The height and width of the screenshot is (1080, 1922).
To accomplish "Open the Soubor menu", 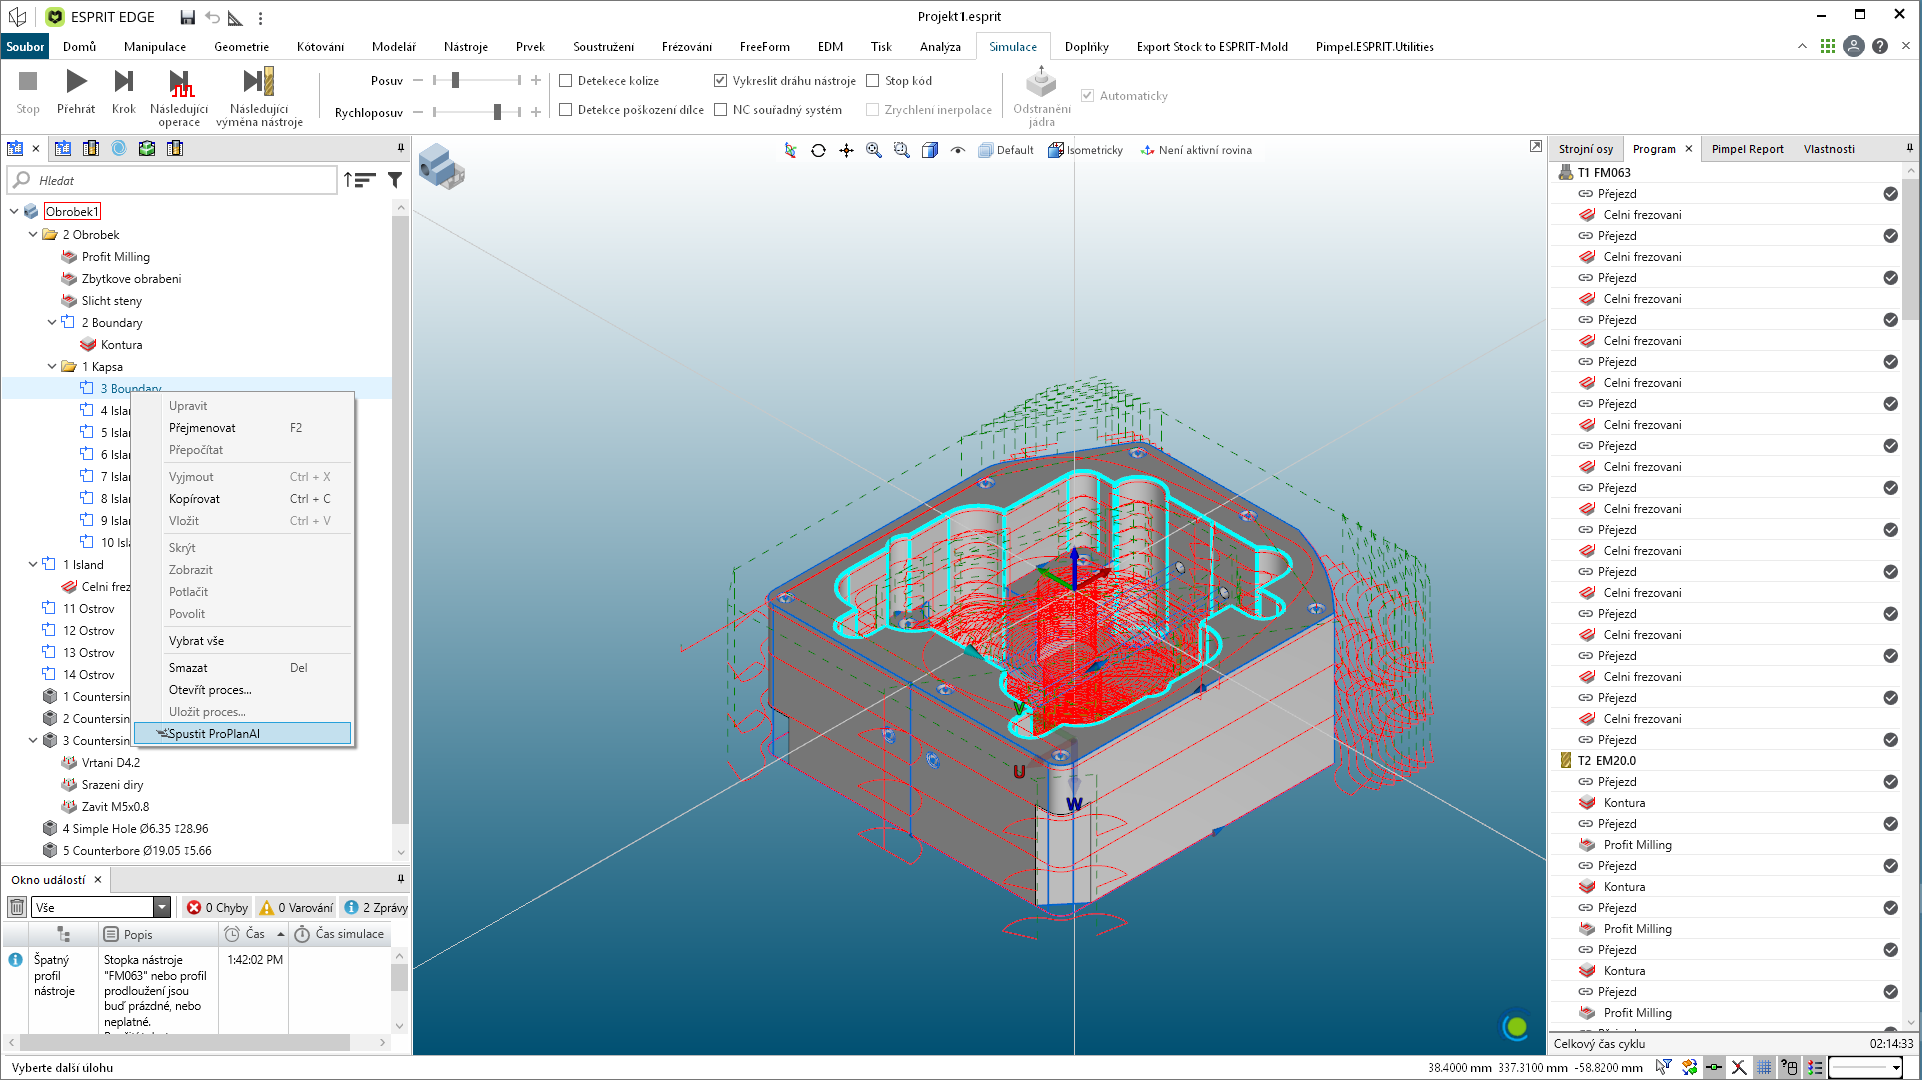I will [25, 47].
